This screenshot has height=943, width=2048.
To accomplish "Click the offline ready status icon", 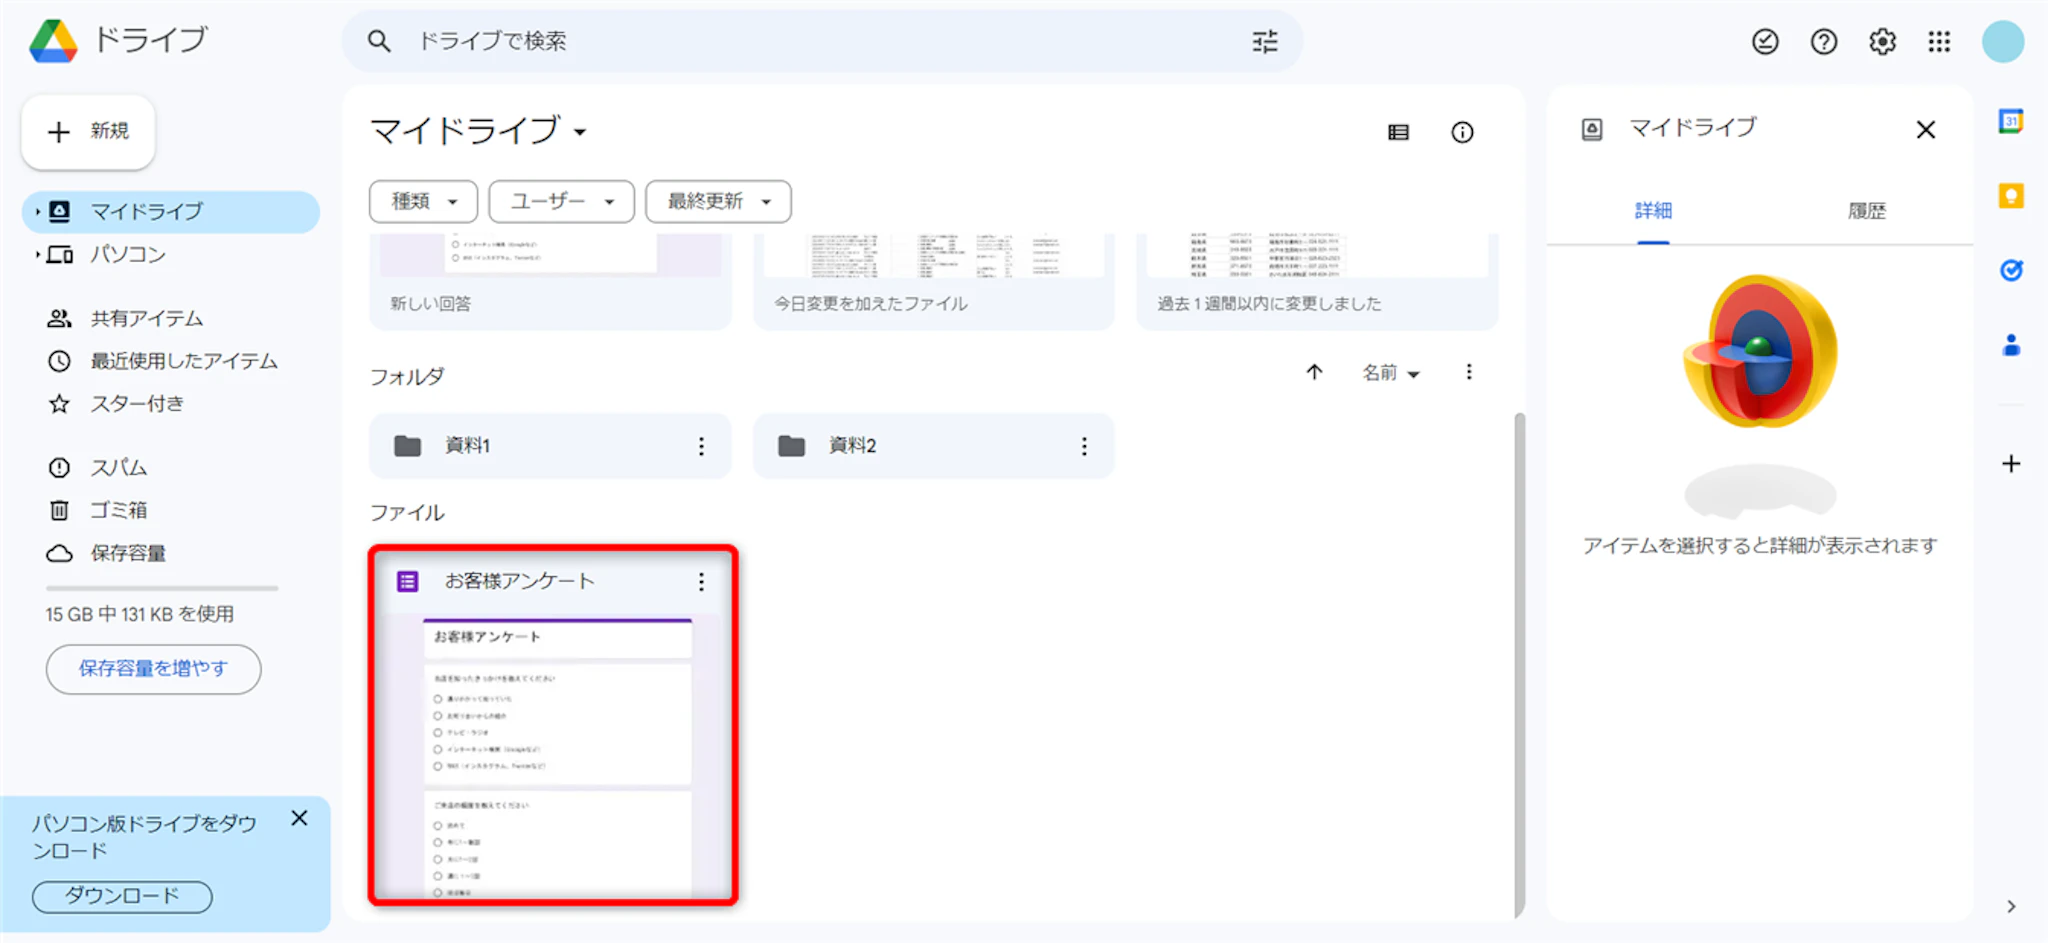I will click(1765, 41).
